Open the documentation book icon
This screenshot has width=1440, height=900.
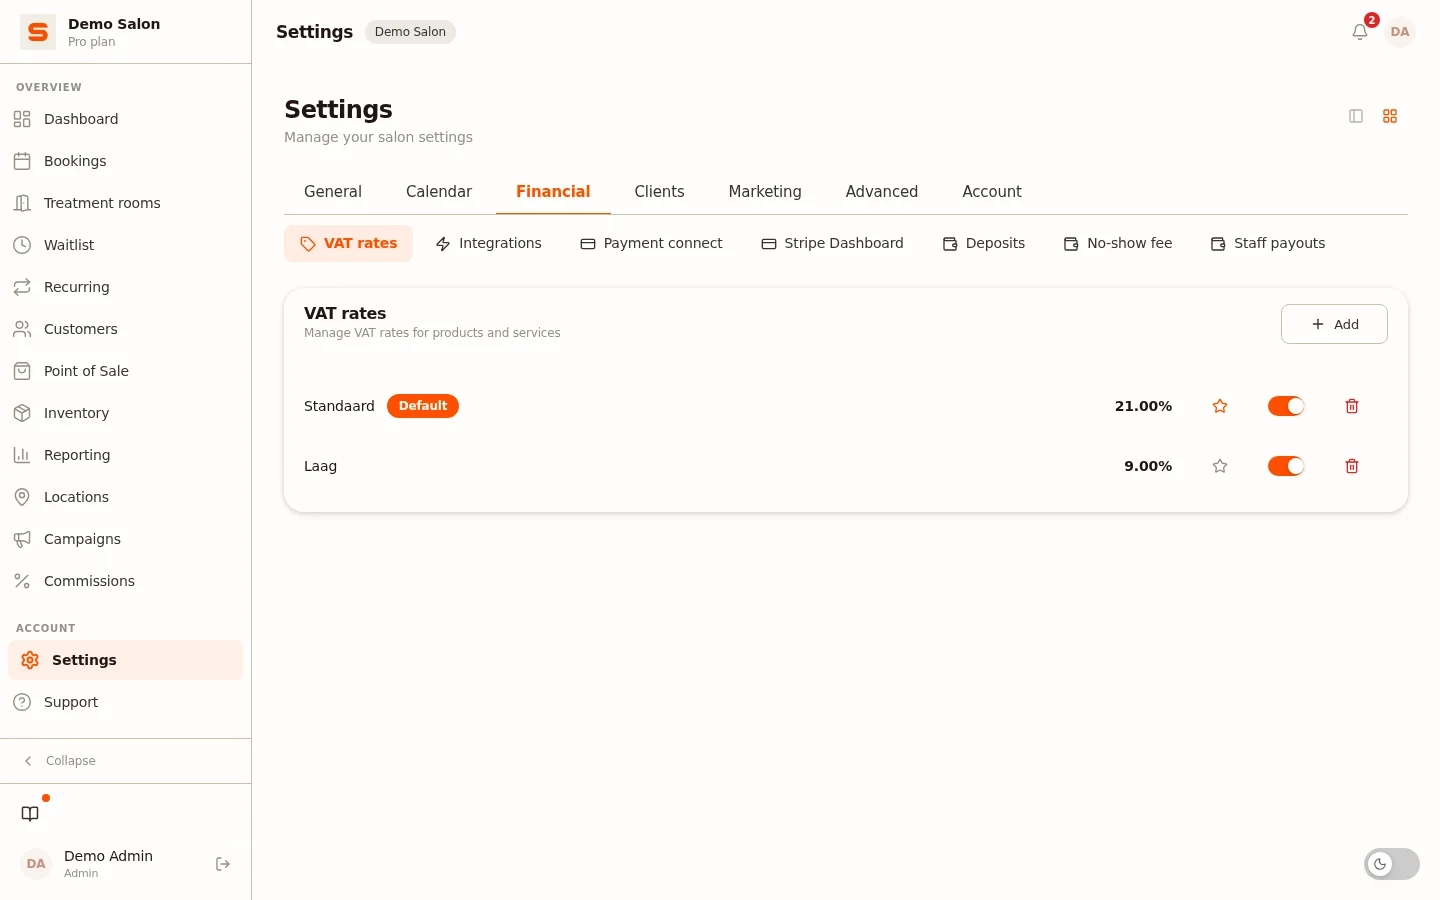30,814
